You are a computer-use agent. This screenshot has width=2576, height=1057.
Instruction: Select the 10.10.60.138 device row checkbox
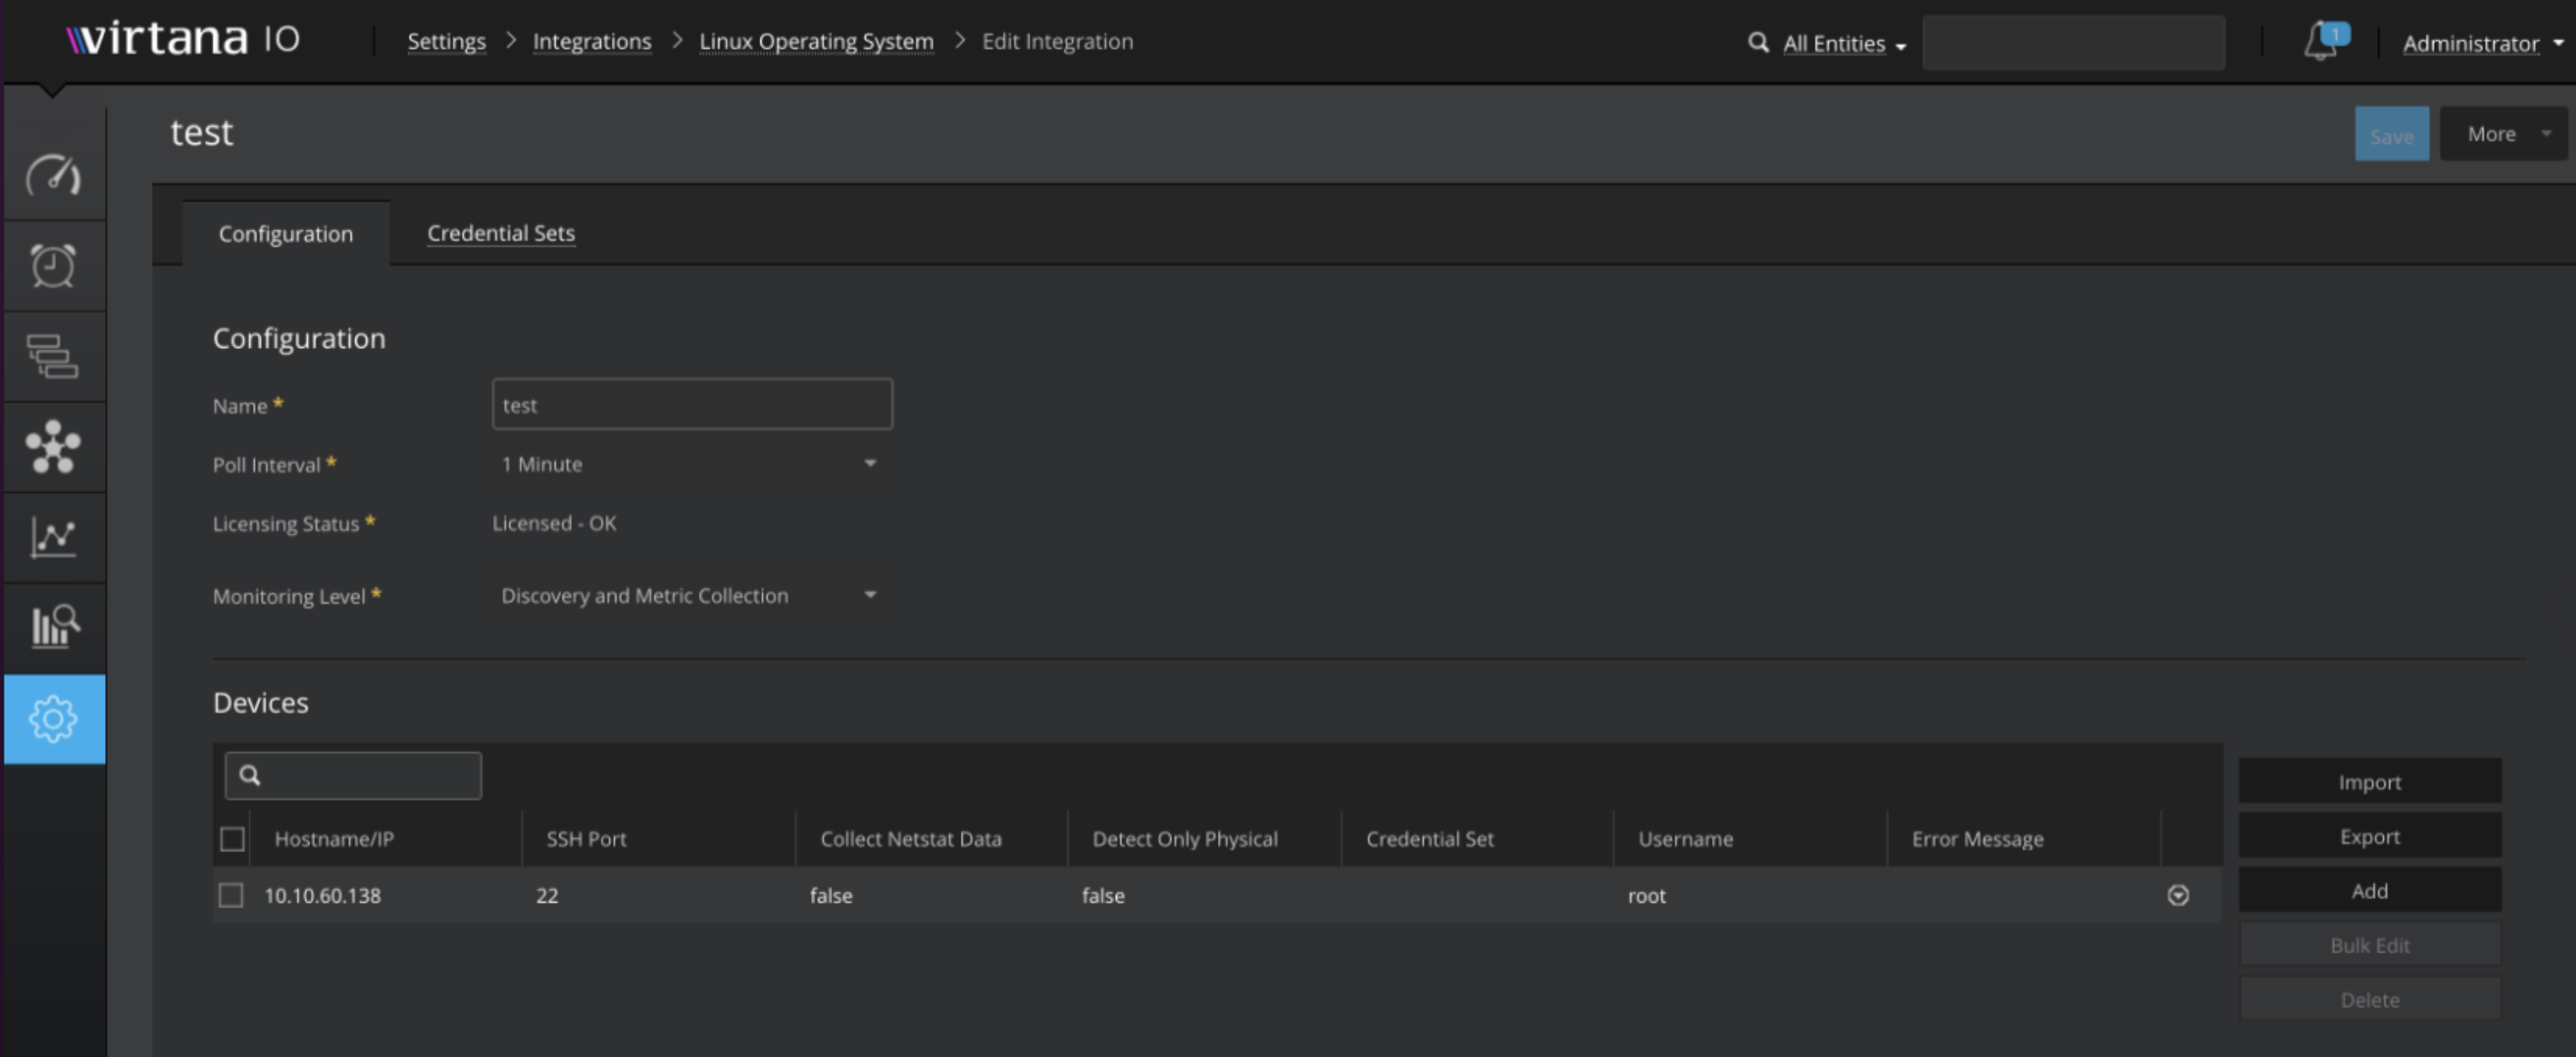click(x=231, y=895)
